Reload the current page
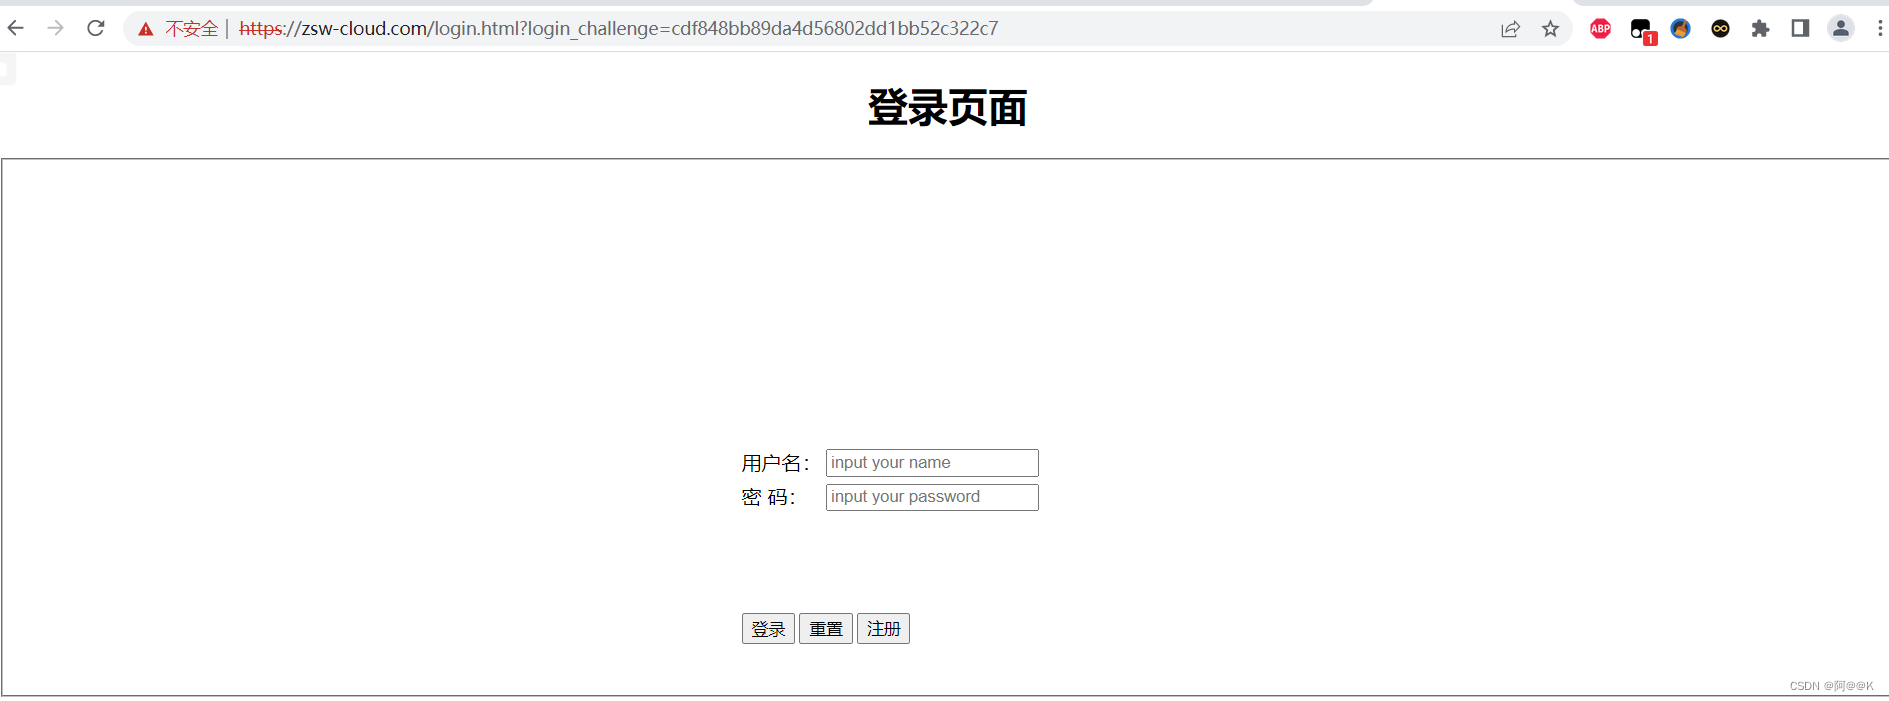Viewport: 1889px width, 701px height. [96, 28]
